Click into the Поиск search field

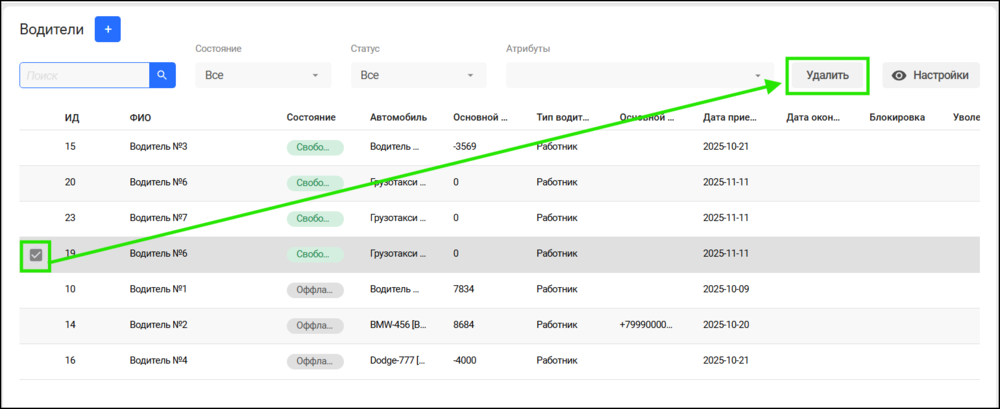coord(85,75)
